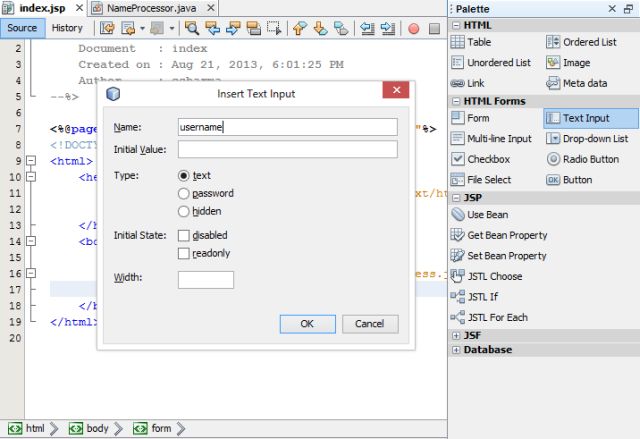Select the File Select palette item

[x=481, y=180]
